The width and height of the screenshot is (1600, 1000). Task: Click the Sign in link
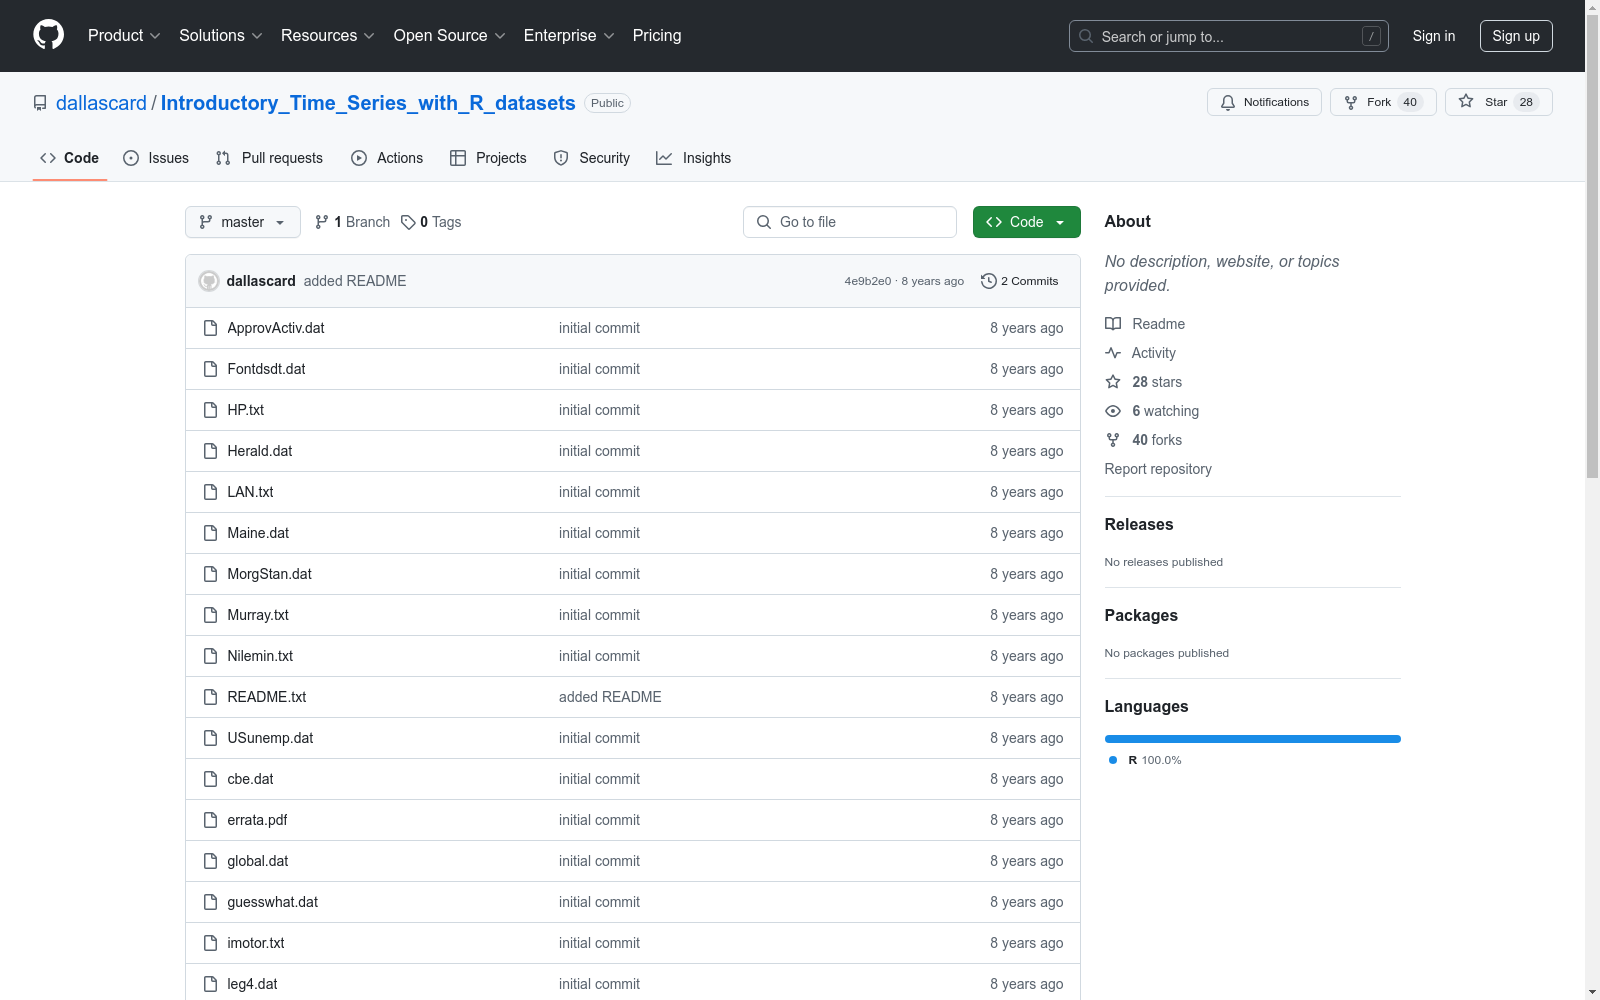coord(1434,36)
